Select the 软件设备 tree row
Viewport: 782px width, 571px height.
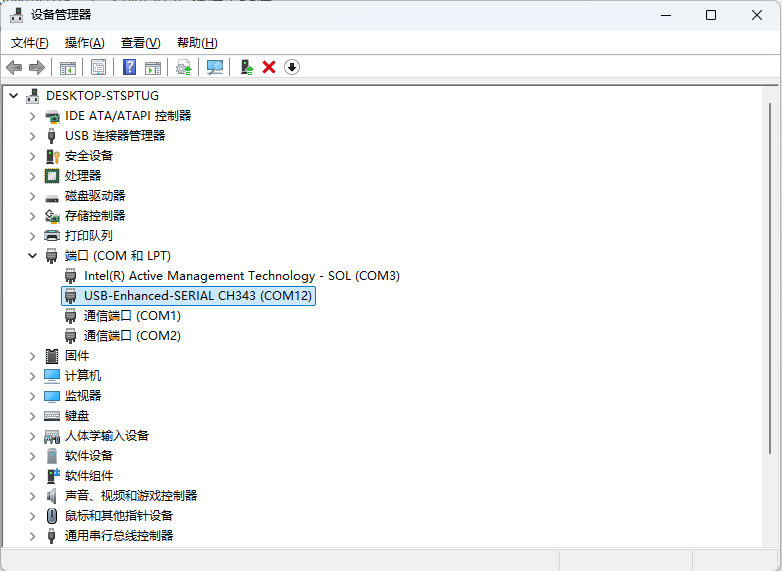[x=89, y=456]
